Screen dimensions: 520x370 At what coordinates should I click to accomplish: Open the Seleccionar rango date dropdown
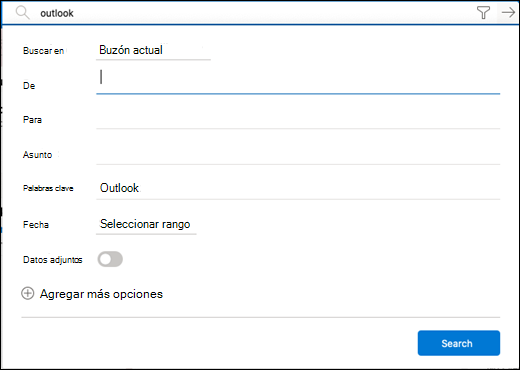[x=146, y=224]
